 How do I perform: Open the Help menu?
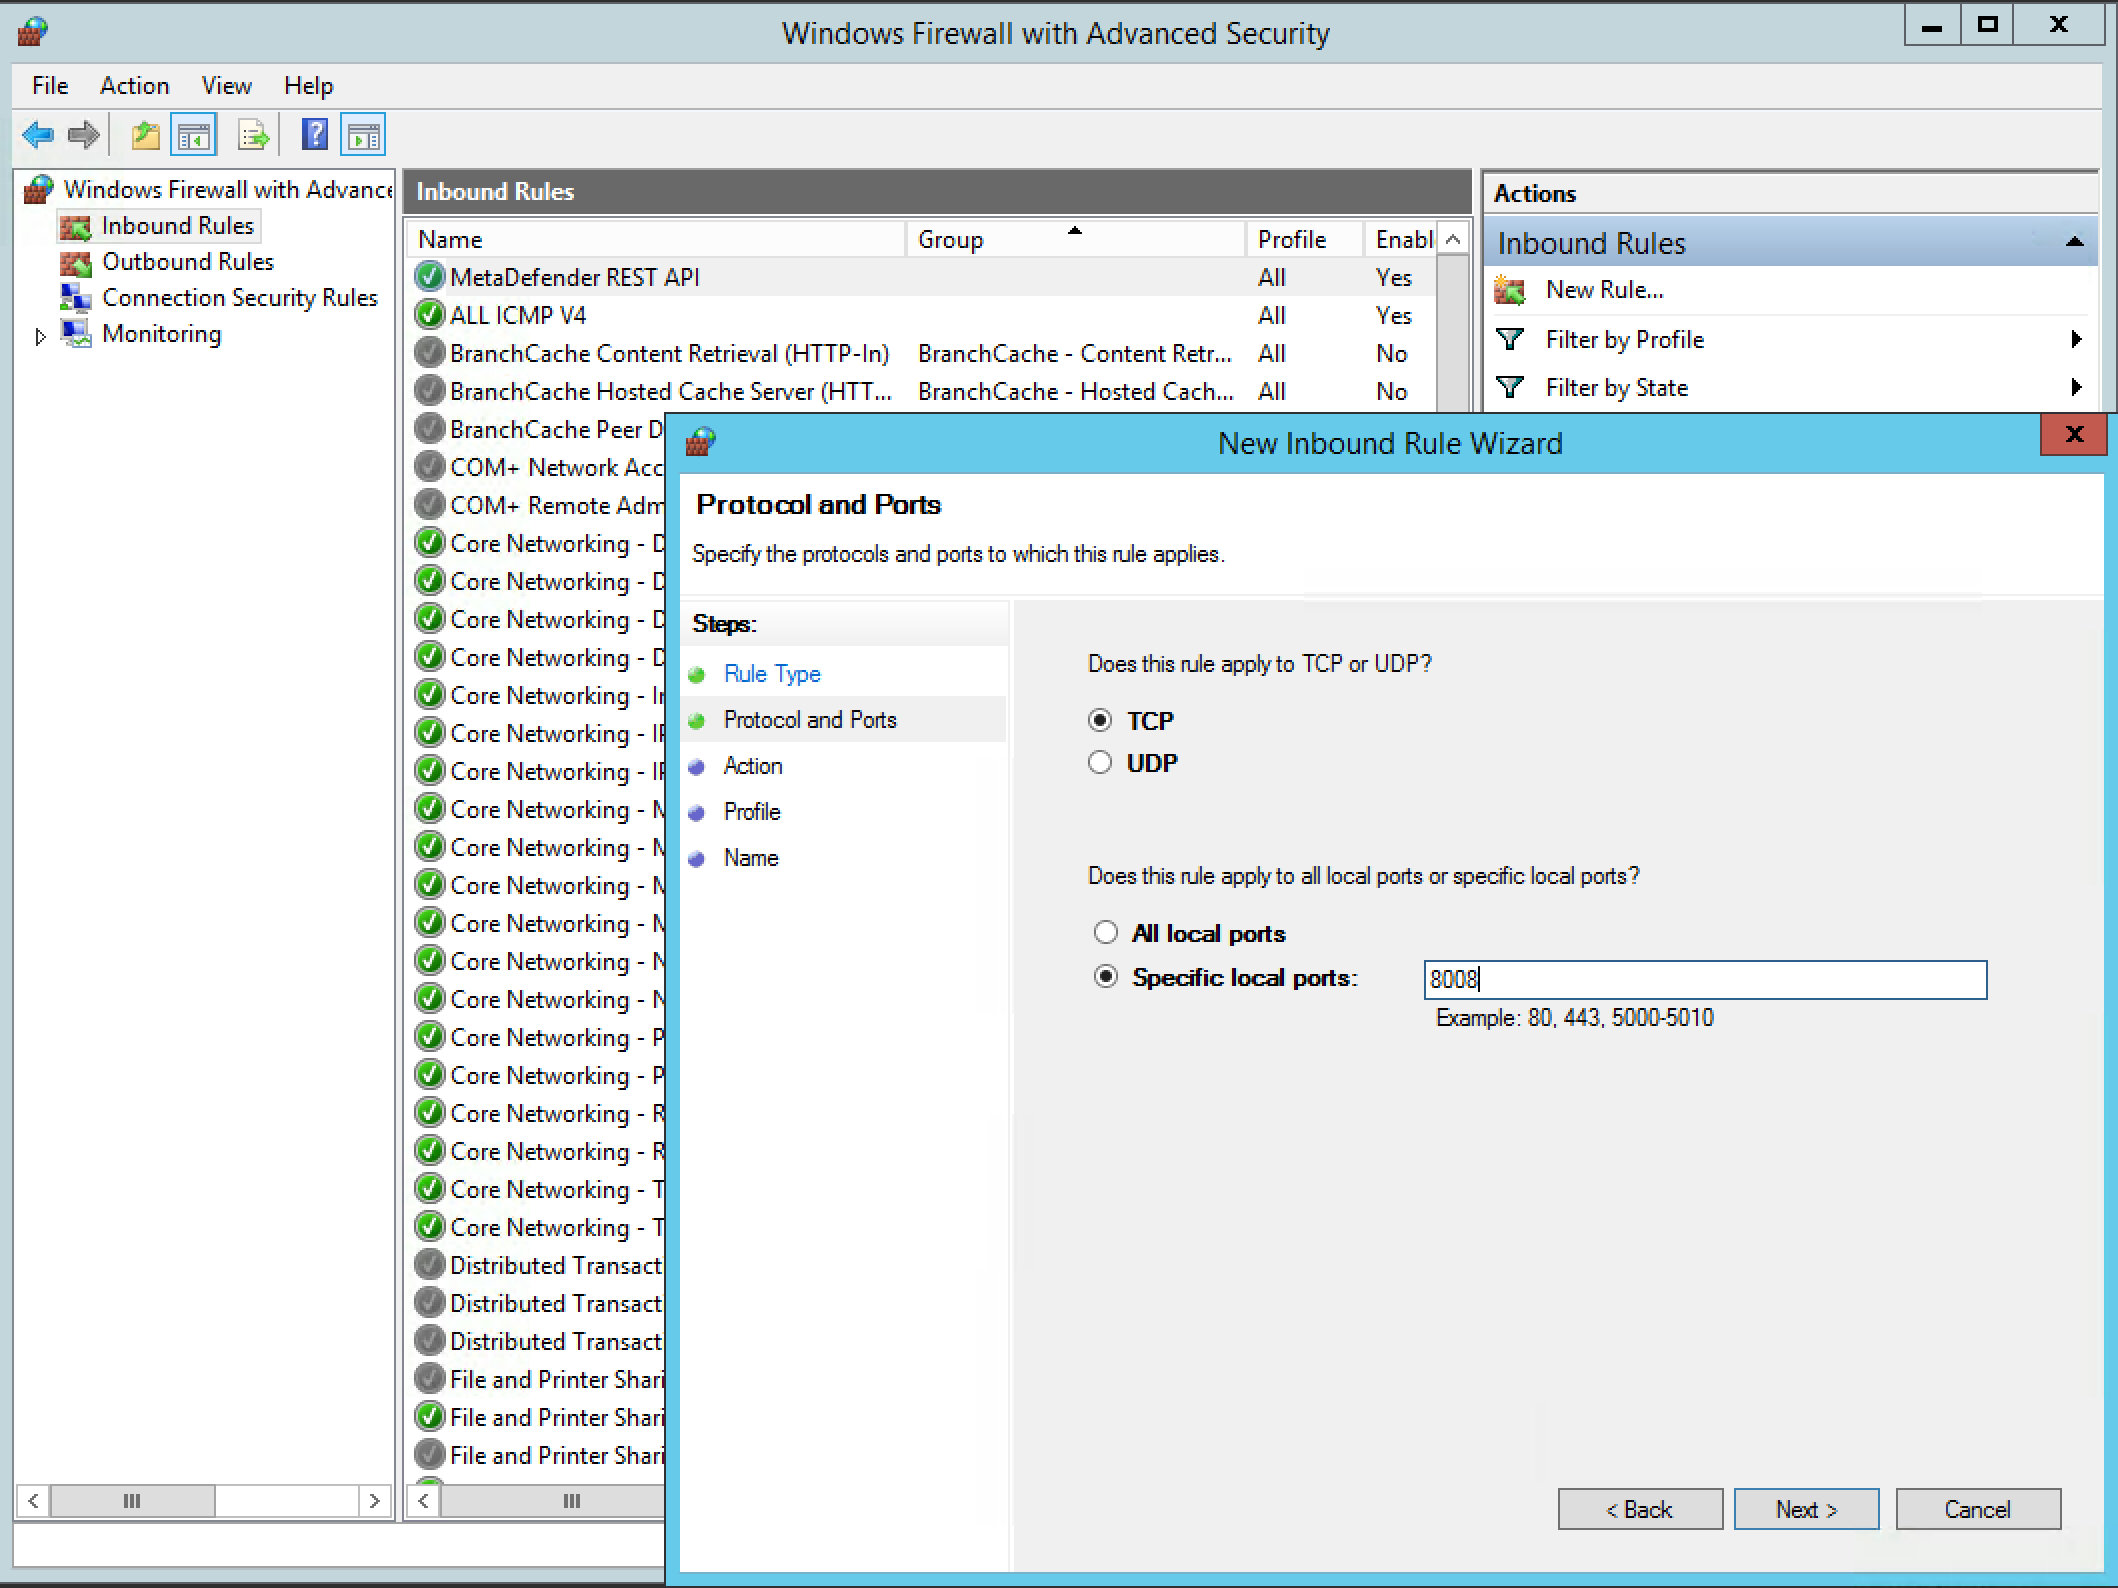(x=309, y=86)
